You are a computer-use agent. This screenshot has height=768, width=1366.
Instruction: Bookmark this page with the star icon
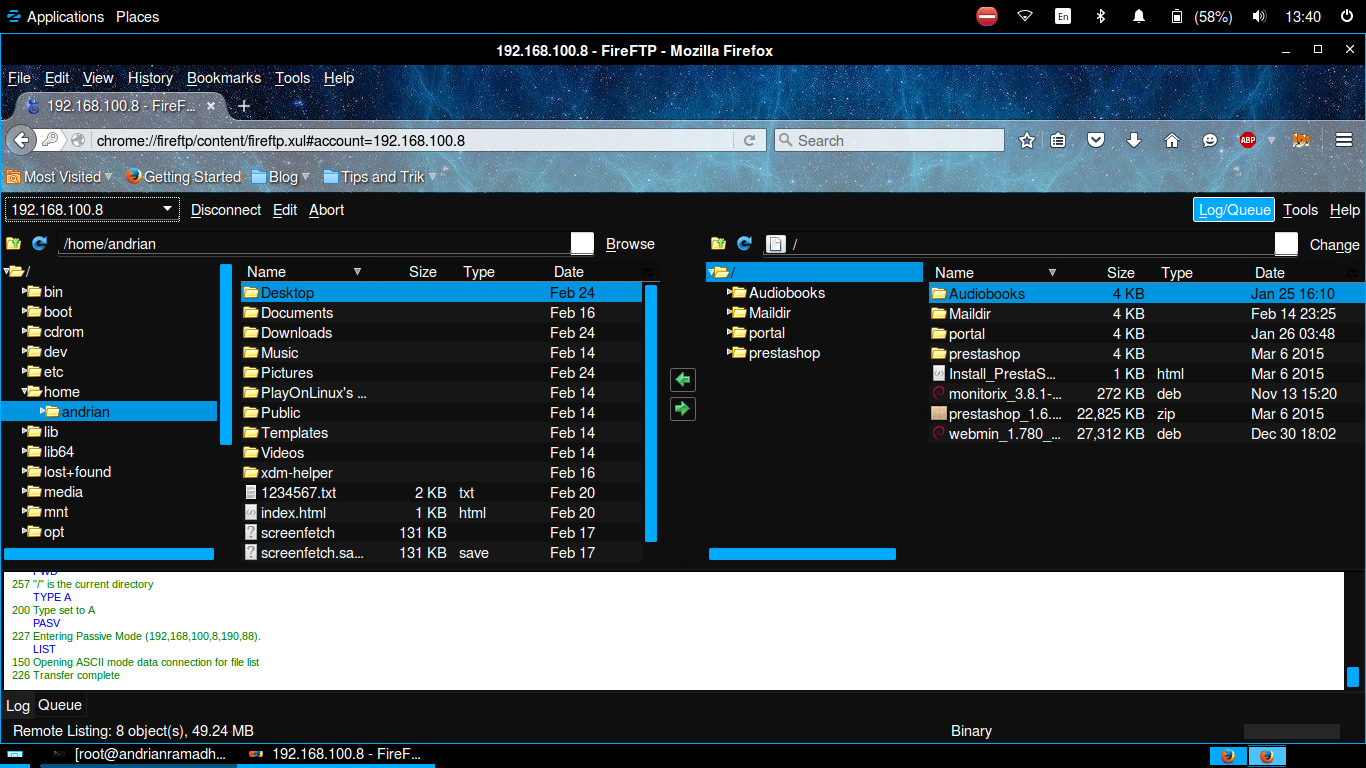tap(1027, 141)
